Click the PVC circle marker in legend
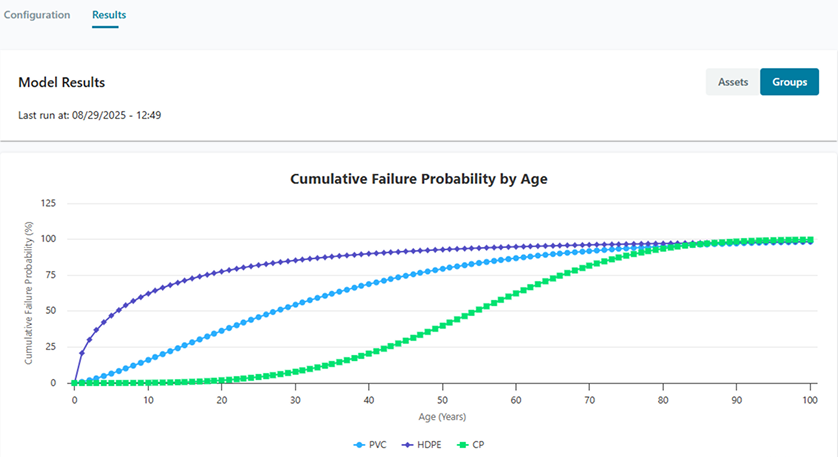 360,444
